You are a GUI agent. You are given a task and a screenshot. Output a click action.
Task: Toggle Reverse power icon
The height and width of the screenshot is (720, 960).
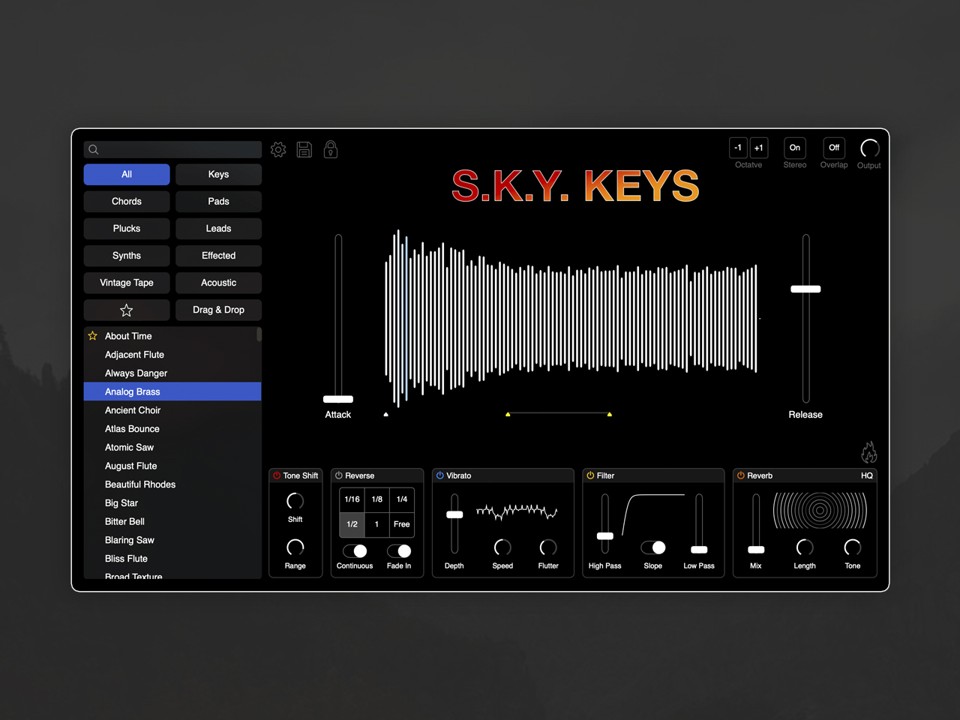coord(339,475)
